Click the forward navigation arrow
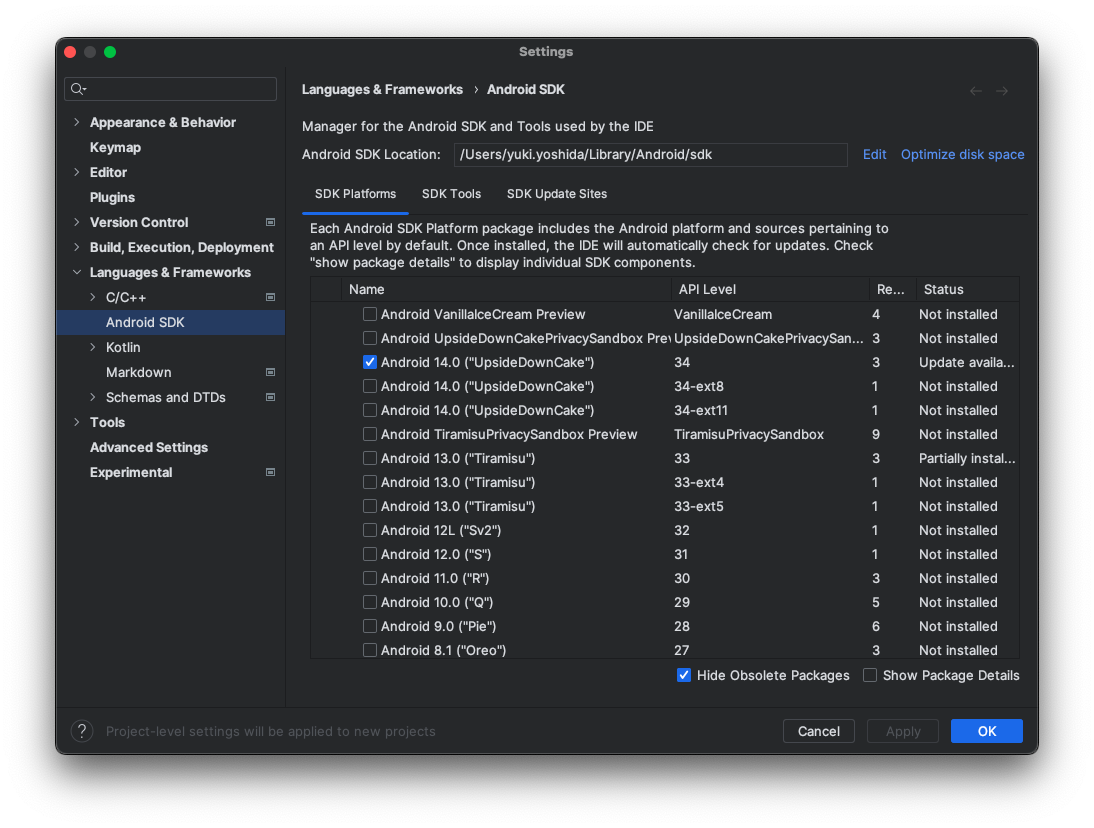The width and height of the screenshot is (1094, 828). 1002,91
